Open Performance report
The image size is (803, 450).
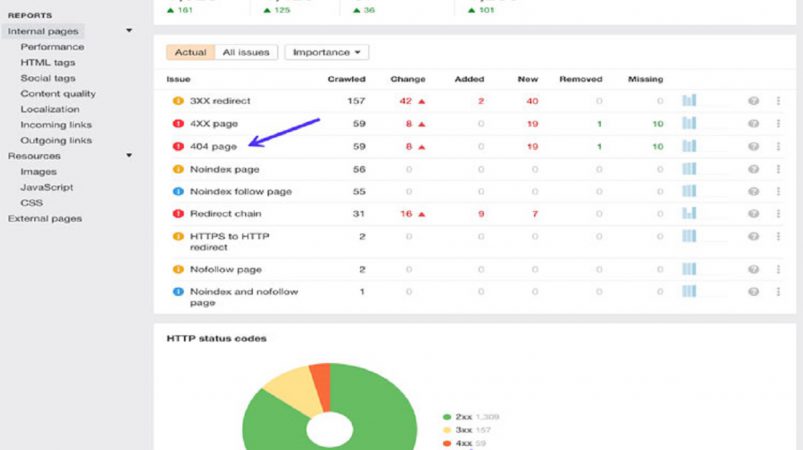(x=52, y=47)
